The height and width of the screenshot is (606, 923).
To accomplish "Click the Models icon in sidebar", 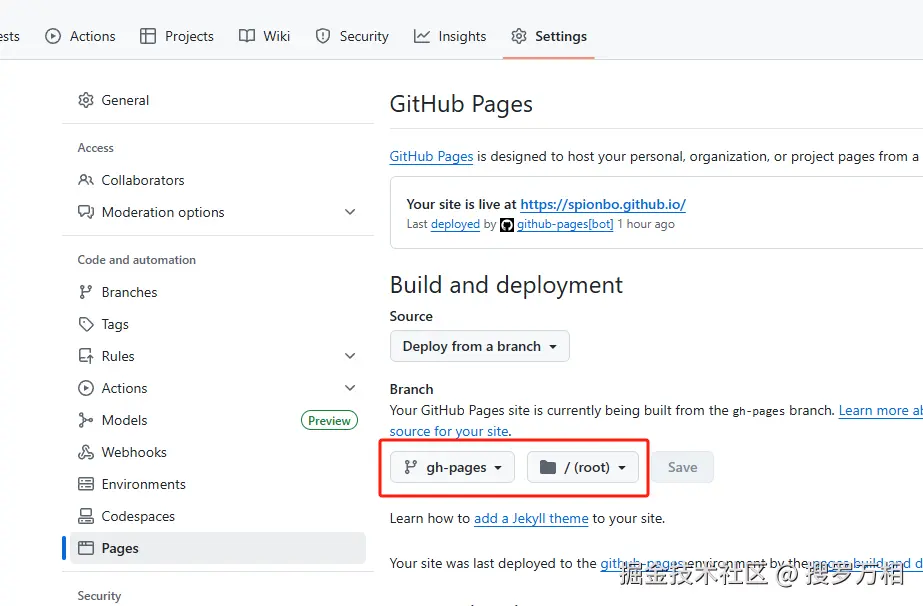I will pos(86,420).
